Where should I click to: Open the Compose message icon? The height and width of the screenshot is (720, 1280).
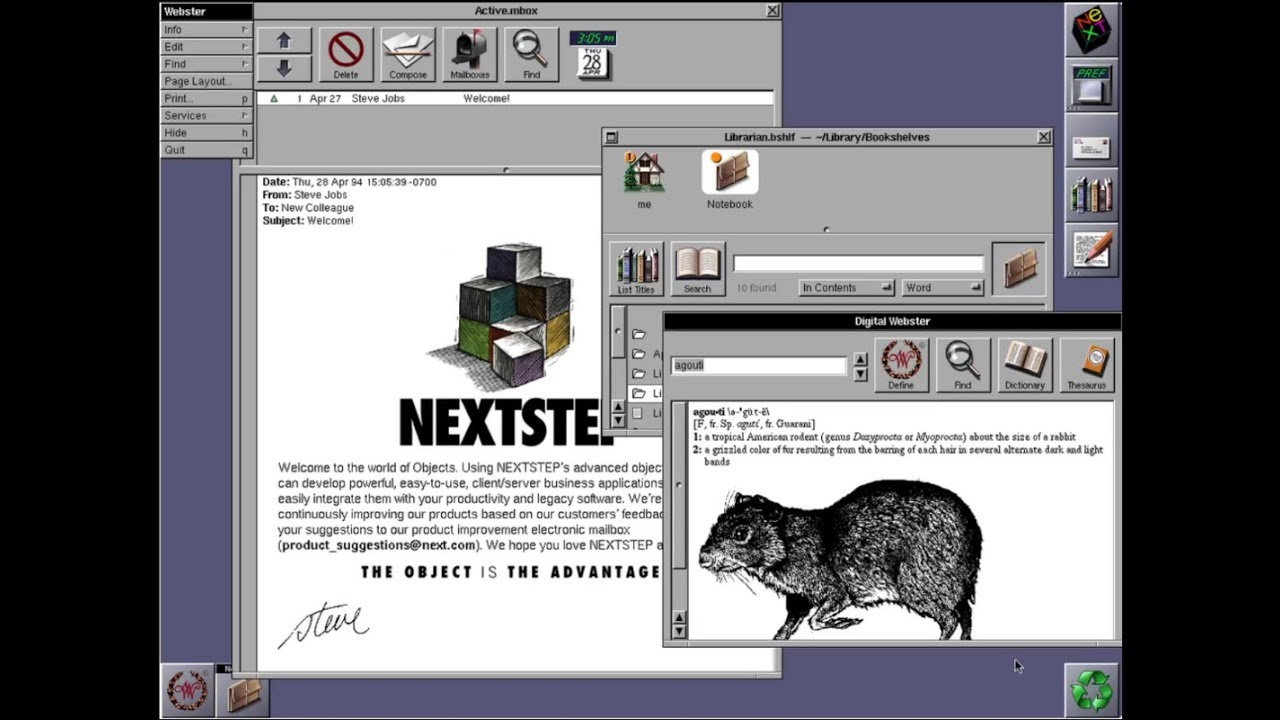408,54
